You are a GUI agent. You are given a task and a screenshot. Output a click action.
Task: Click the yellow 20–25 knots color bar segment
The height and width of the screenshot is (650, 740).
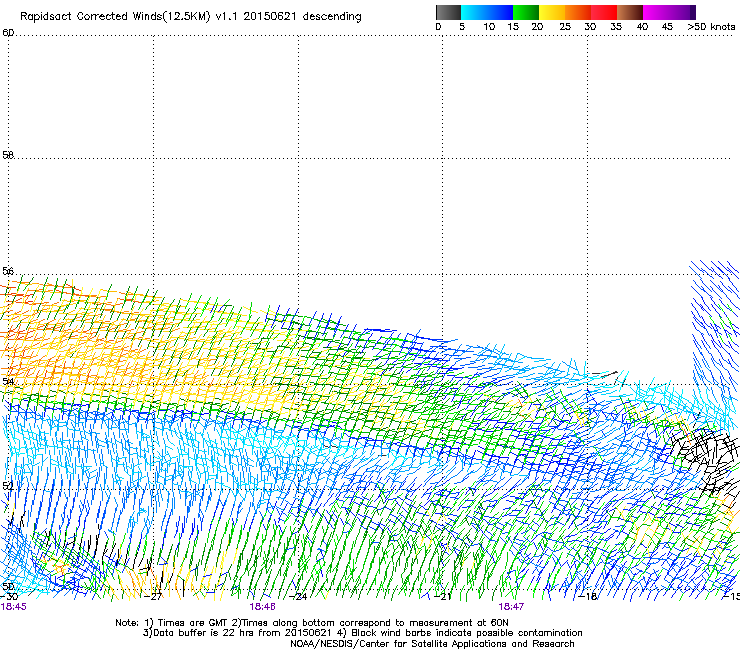click(x=552, y=12)
